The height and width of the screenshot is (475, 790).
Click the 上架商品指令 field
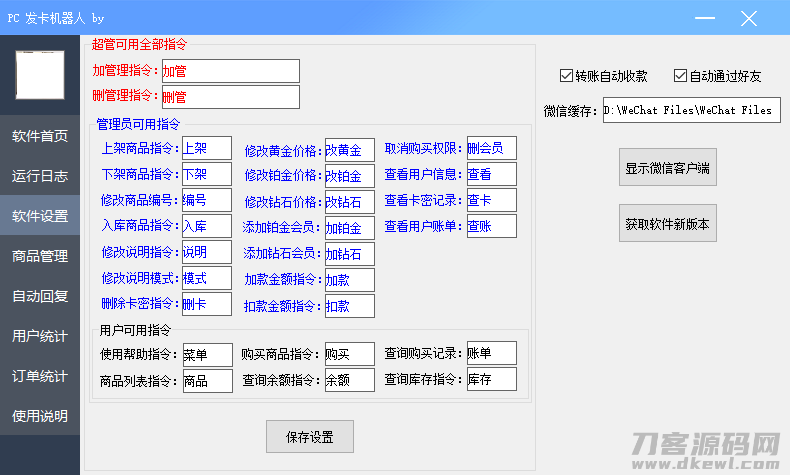[207, 148]
